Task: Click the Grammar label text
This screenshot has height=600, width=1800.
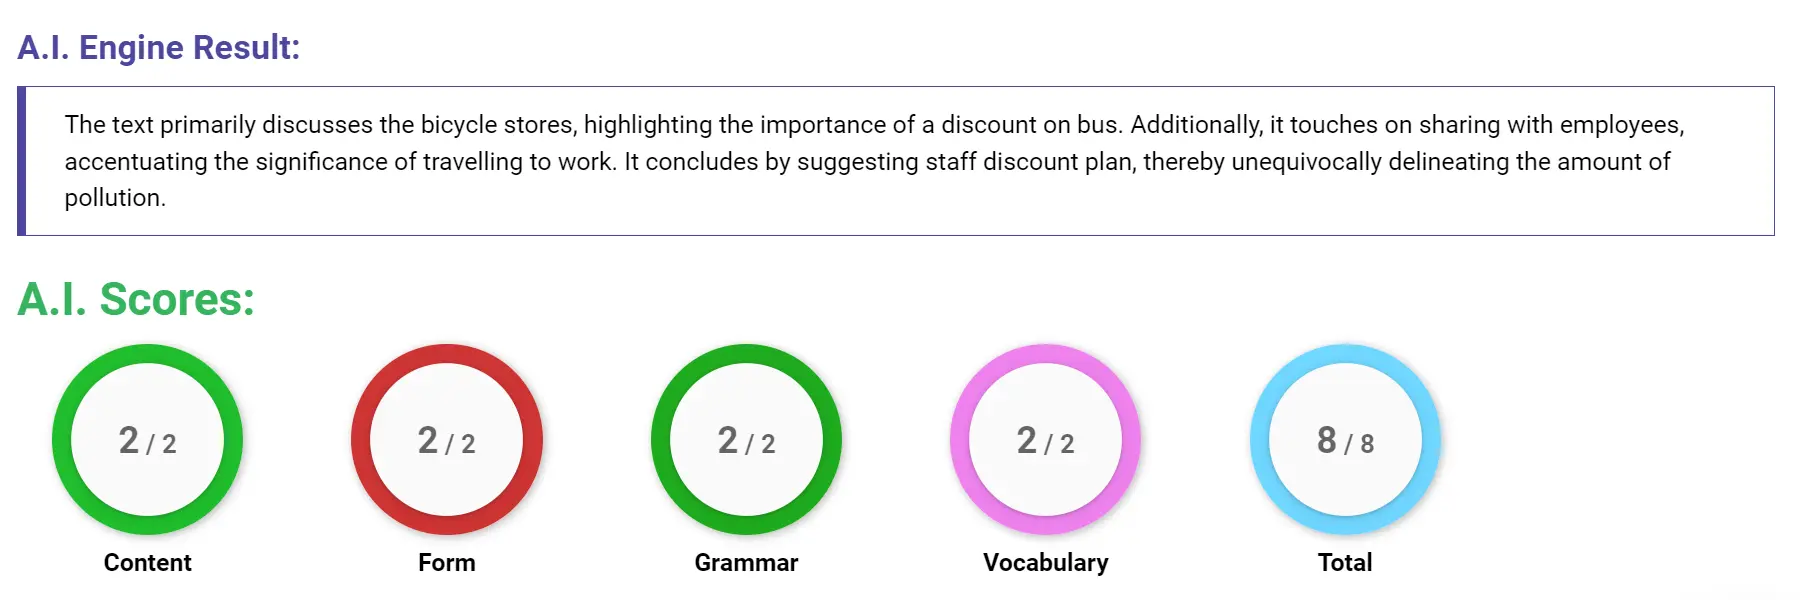Action: pos(747,562)
